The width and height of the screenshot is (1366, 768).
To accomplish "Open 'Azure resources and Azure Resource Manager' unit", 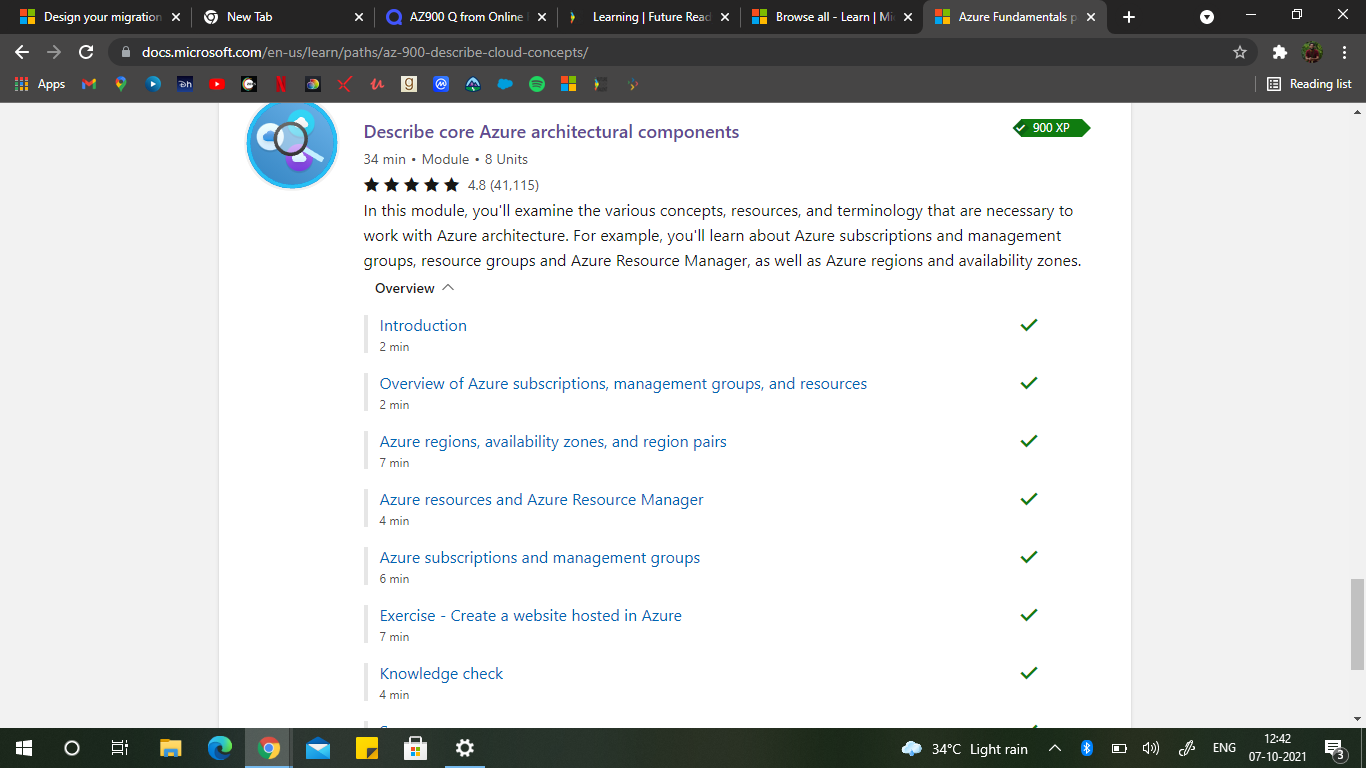I will tap(541, 500).
